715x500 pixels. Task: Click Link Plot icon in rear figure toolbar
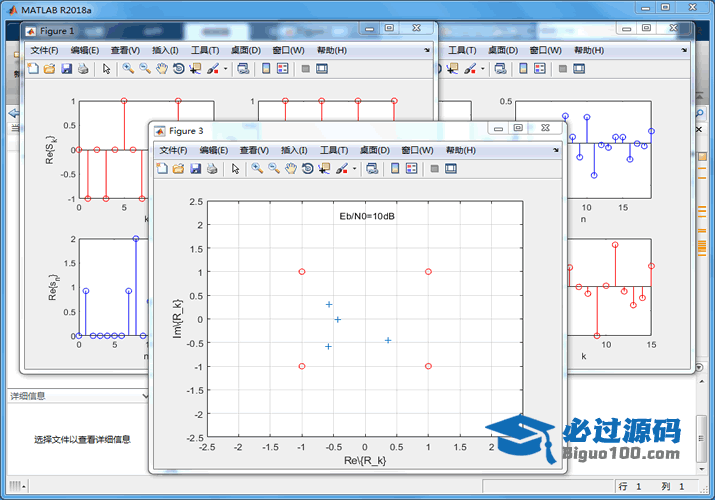500,69
